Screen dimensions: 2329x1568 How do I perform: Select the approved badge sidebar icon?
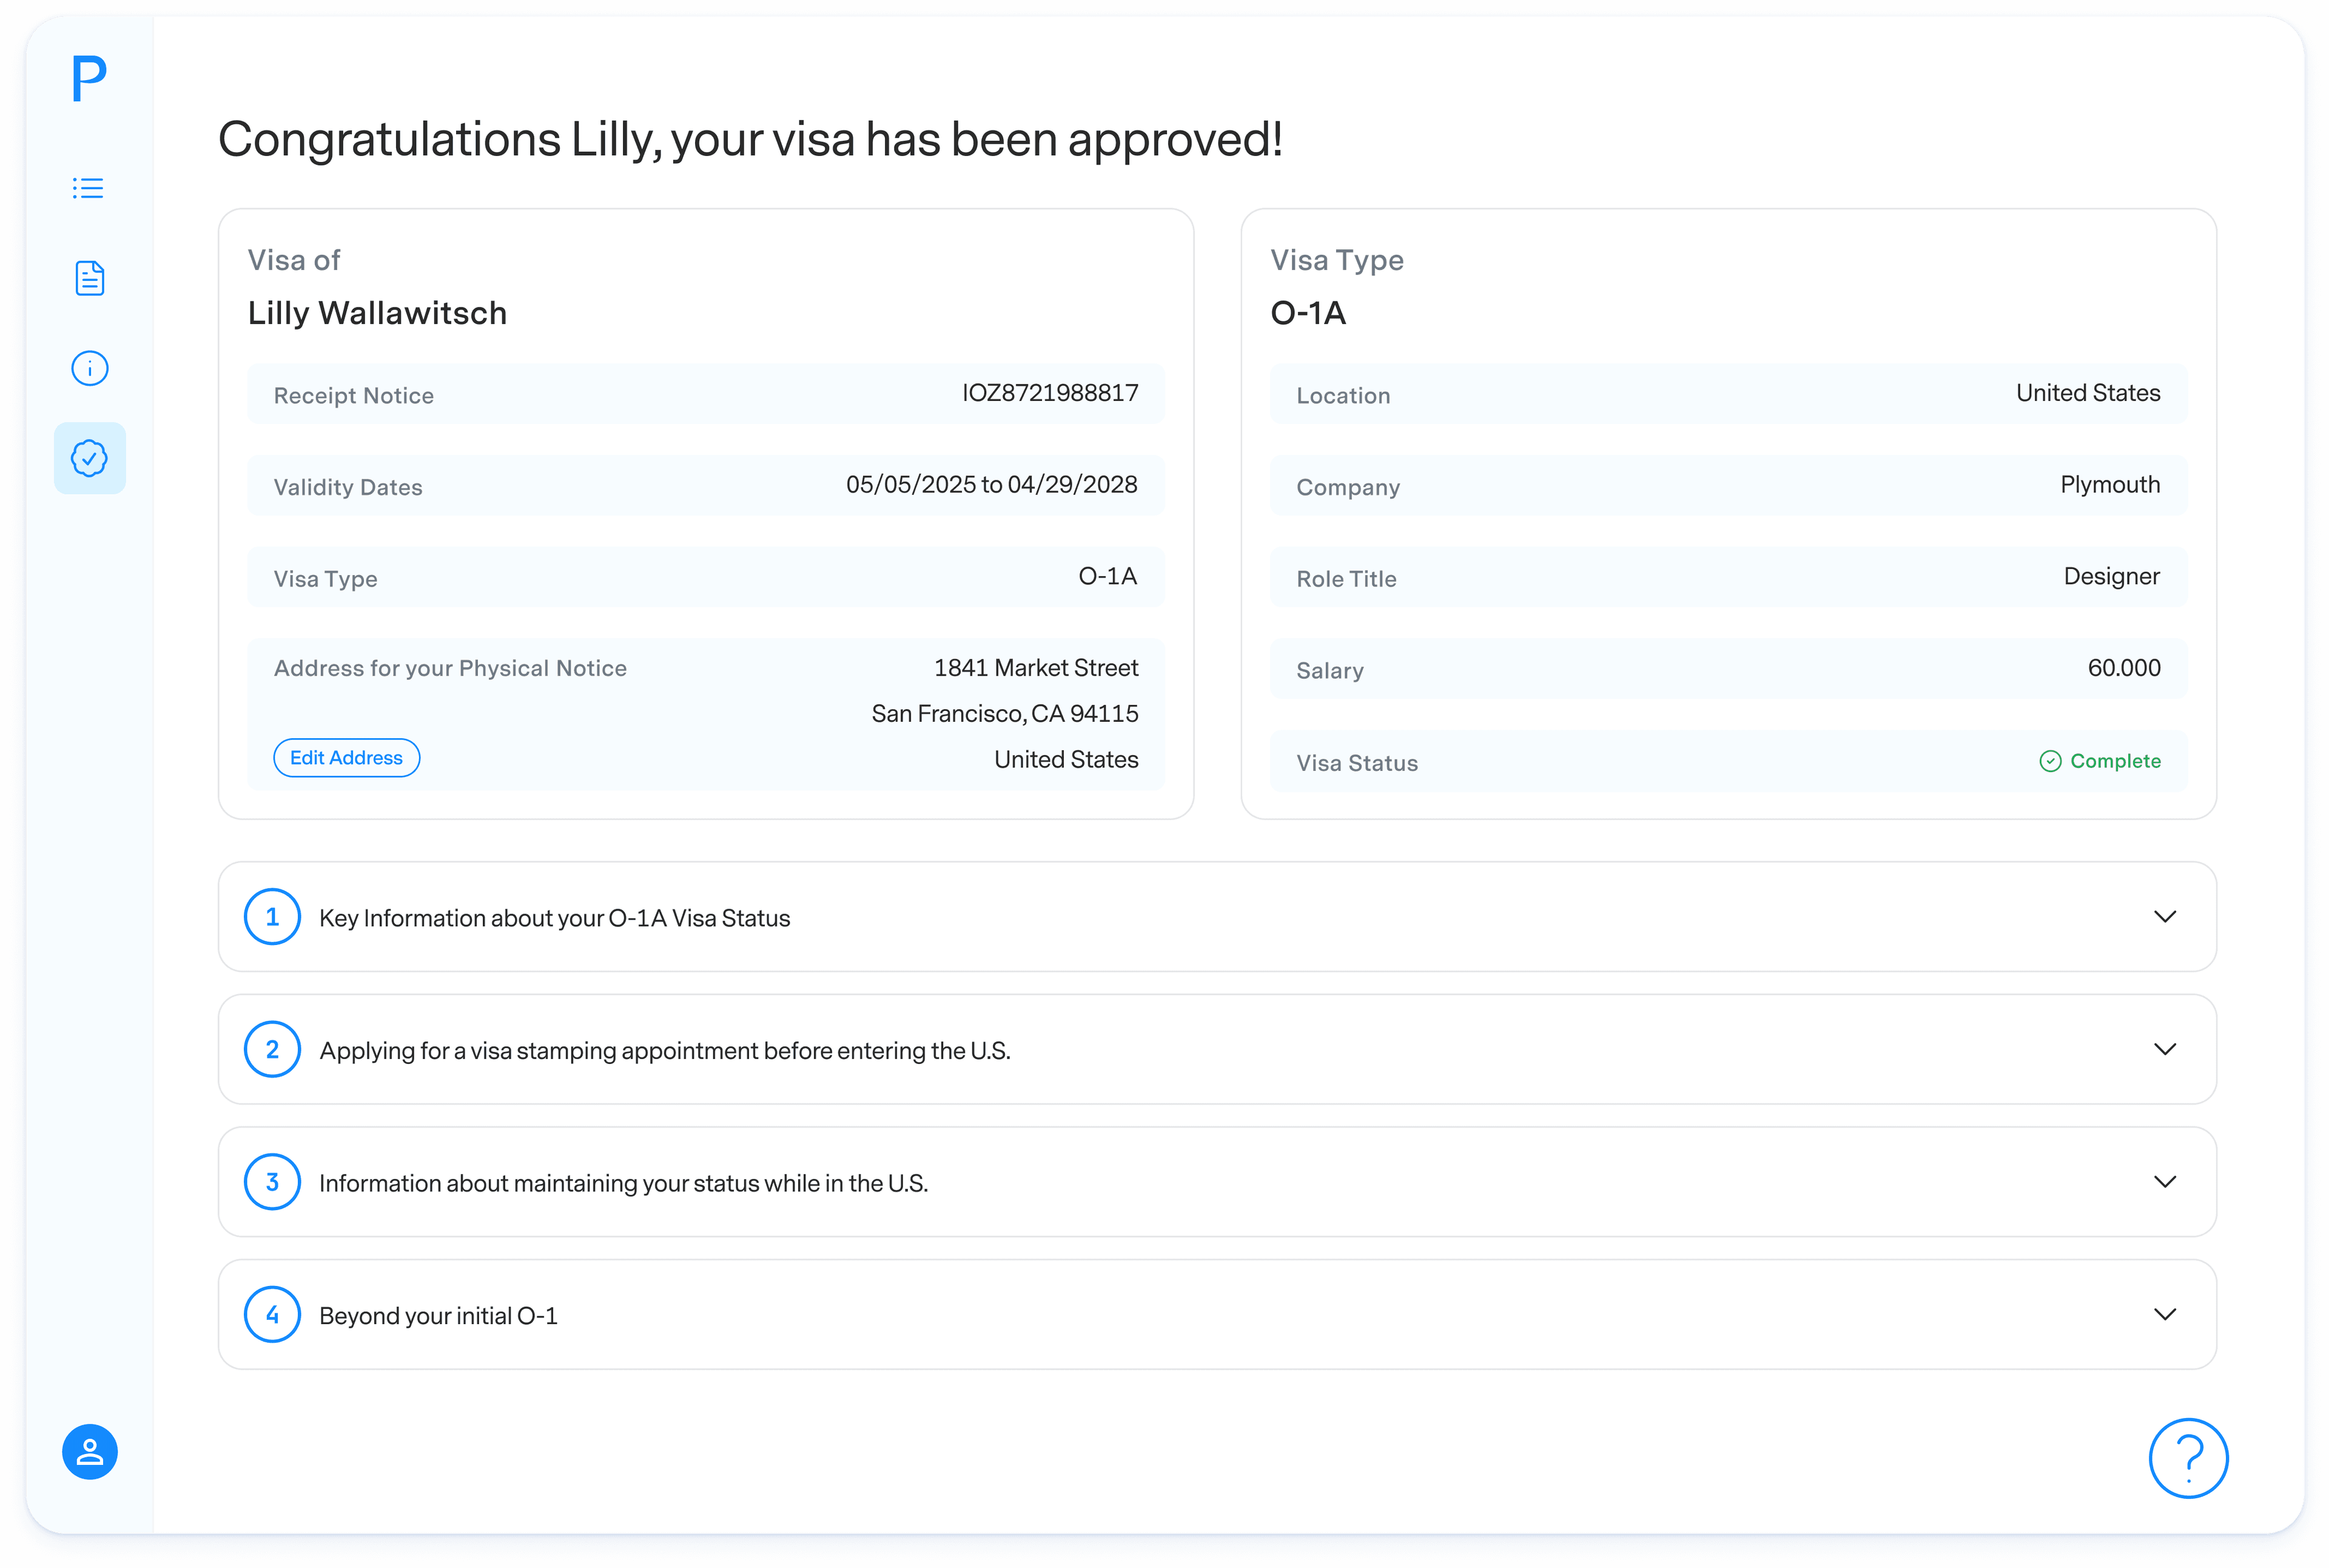[x=89, y=458]
